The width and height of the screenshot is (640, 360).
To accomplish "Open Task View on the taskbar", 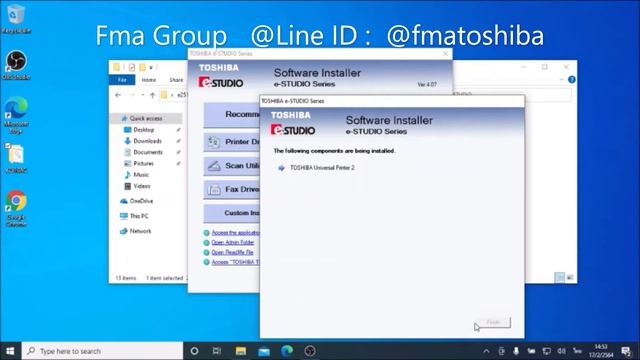I will [217, 351].
